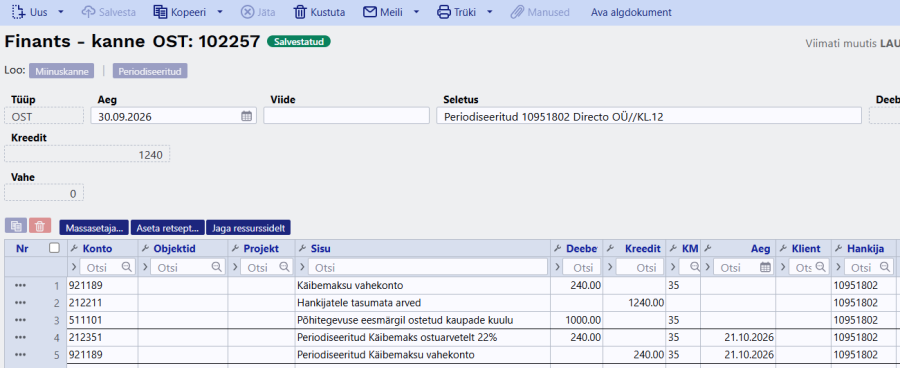Click the calendar icon in table Aeg filter
The width and height of the screenshot is (900, 368).
pos(765,267)
